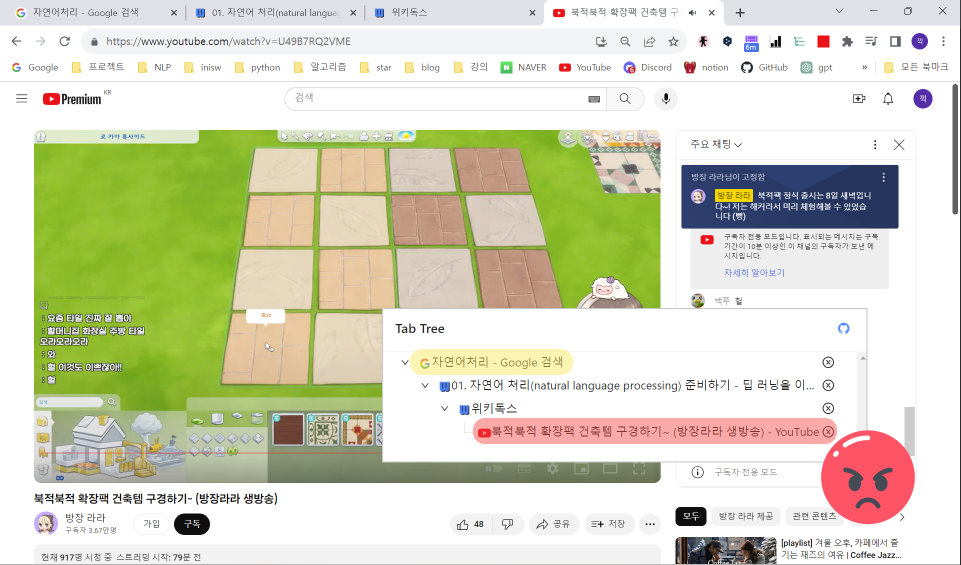Screen dimensions: 961x565
Task: Open the YouTube hamburger guide menu
Action: (21, 99)
